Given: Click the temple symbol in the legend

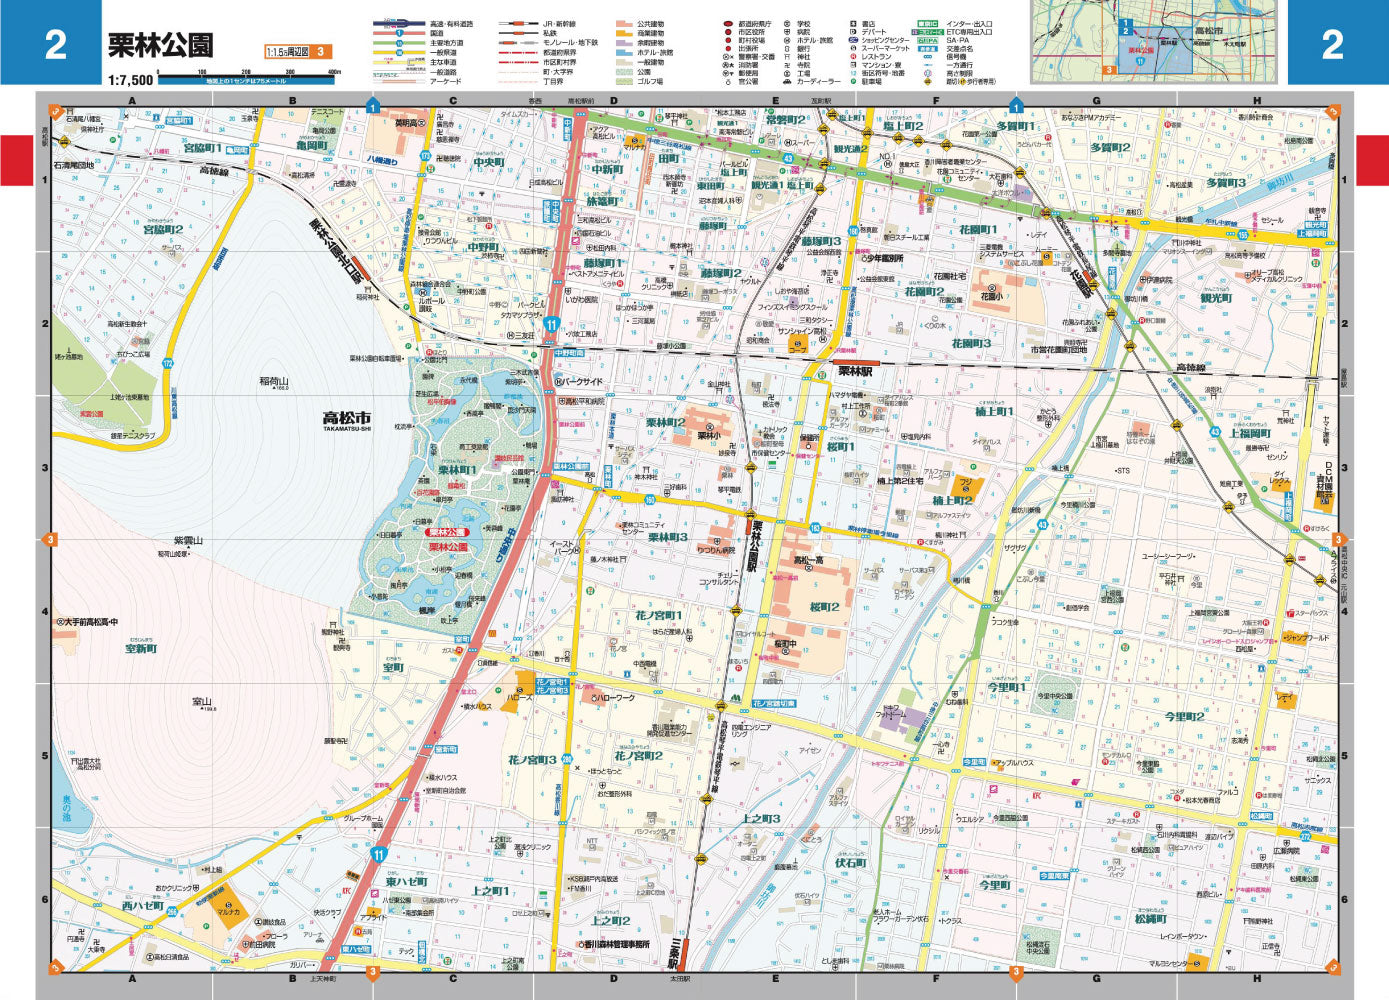Looking at the screenshot, I should tap(786, 64).
